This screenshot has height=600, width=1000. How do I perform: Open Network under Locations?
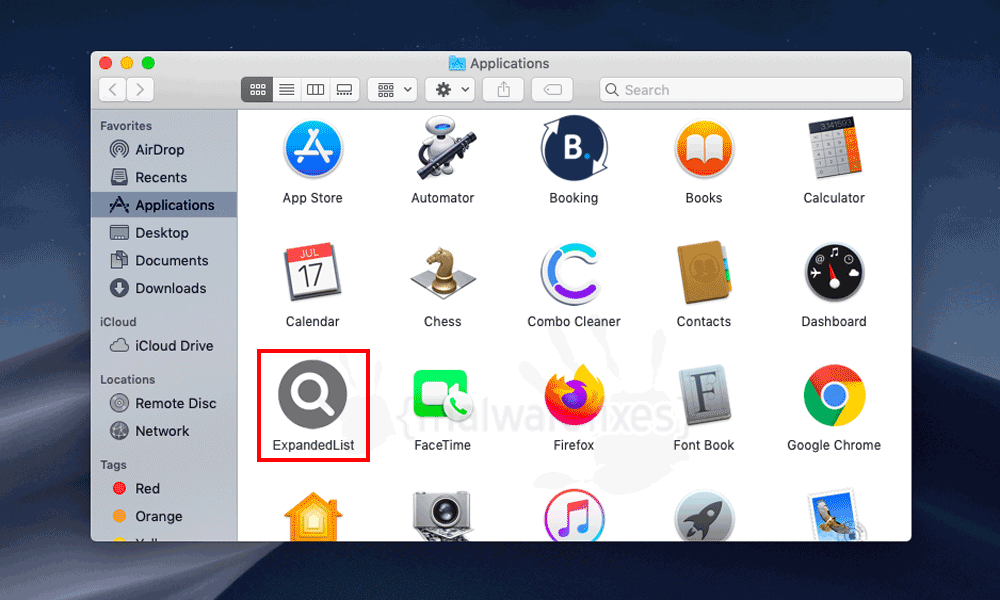[x=164, y=431]
